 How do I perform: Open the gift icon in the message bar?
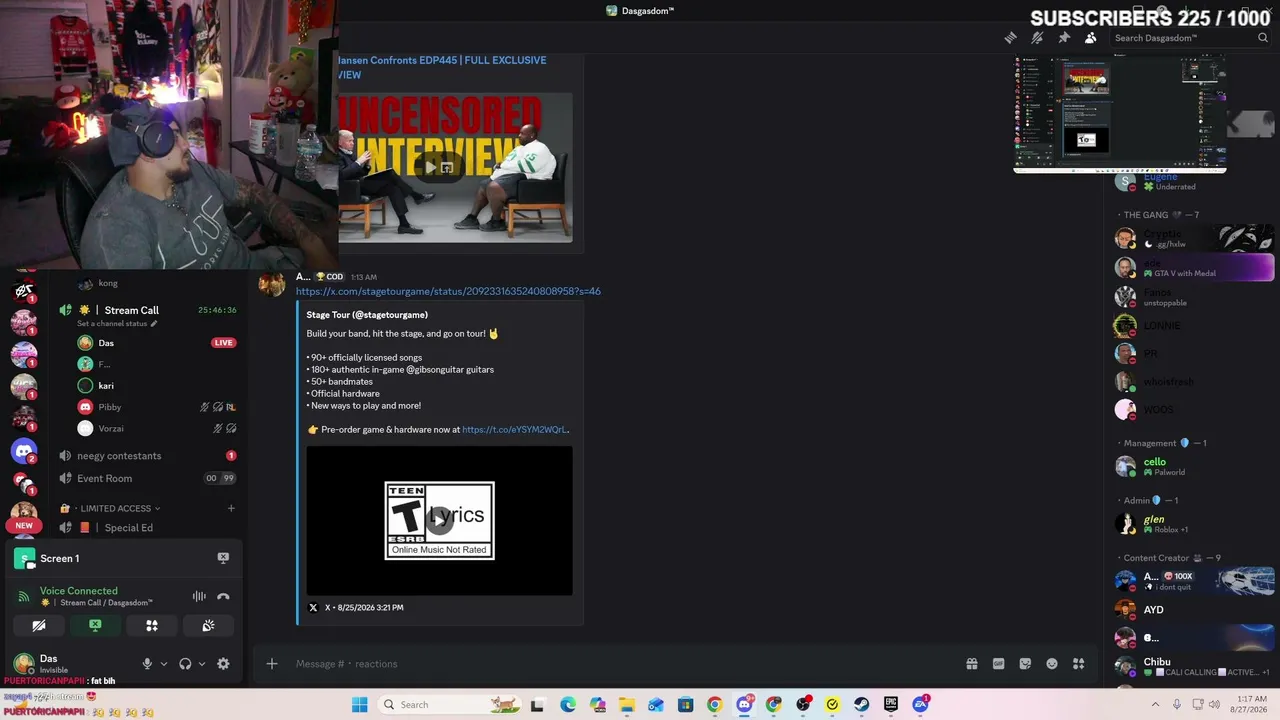971,664
